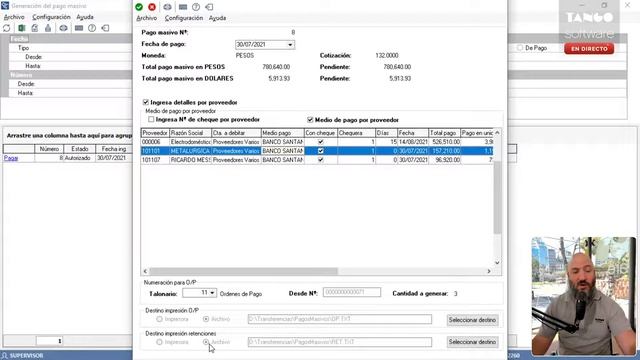Select Impresora for Destino impresión retenciones
Screen dimensions: 640x360
coord(160,342)
